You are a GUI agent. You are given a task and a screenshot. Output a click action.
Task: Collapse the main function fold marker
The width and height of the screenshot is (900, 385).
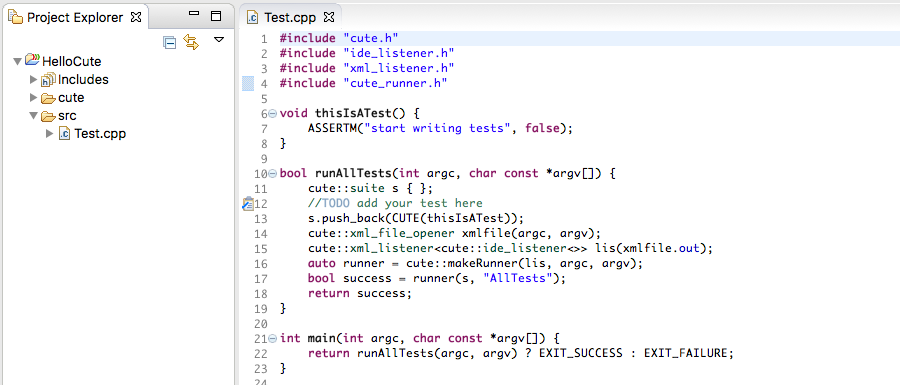pyautogui.click(x=273, y=339)
